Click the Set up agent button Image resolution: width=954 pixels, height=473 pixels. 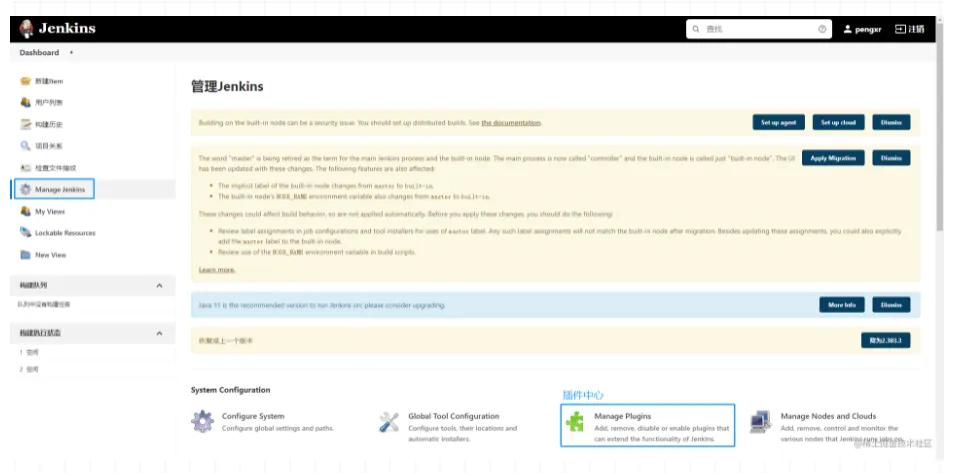(x=778, y=122)
